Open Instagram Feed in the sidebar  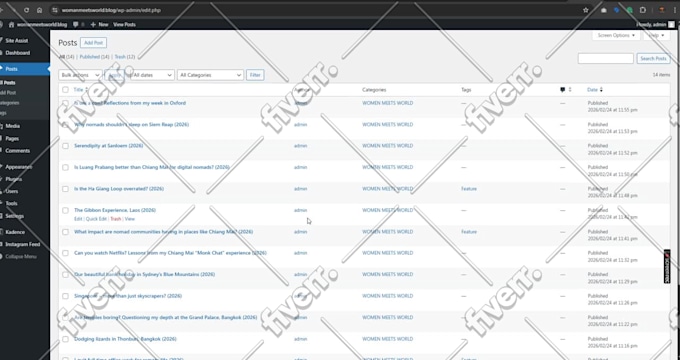point(23,244)
